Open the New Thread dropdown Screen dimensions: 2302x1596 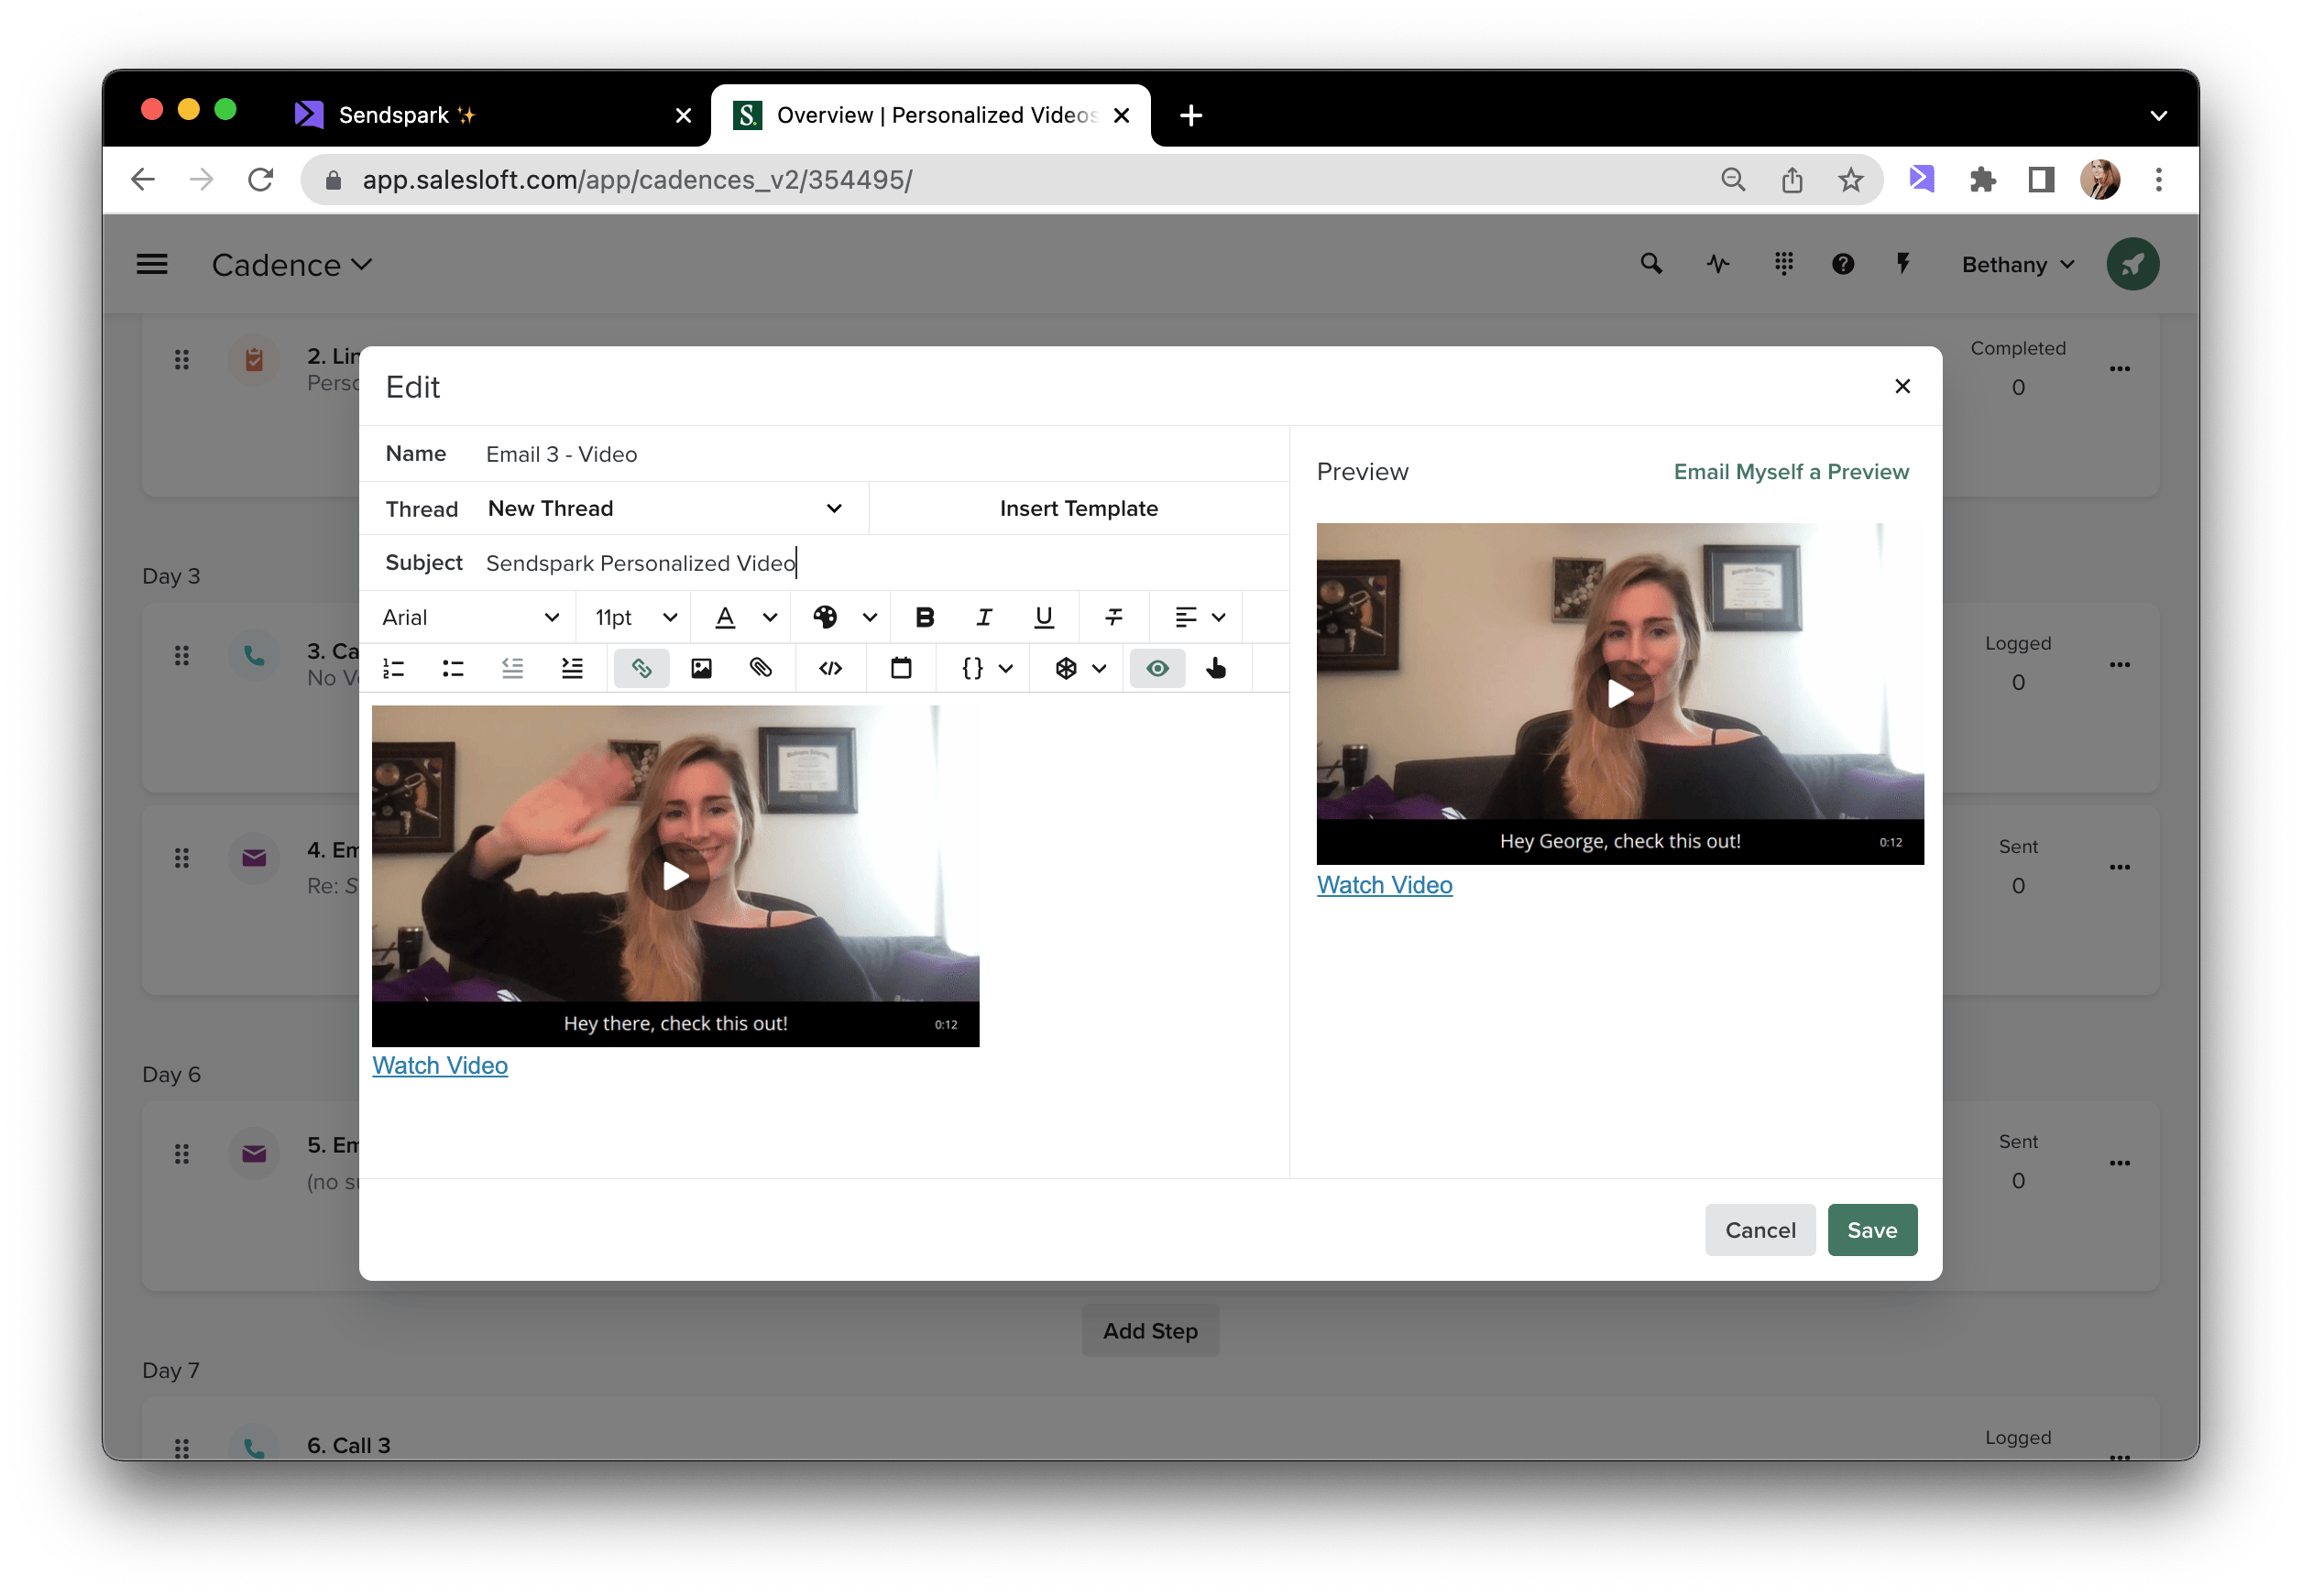pyautogui.click(x=664, y=508)
